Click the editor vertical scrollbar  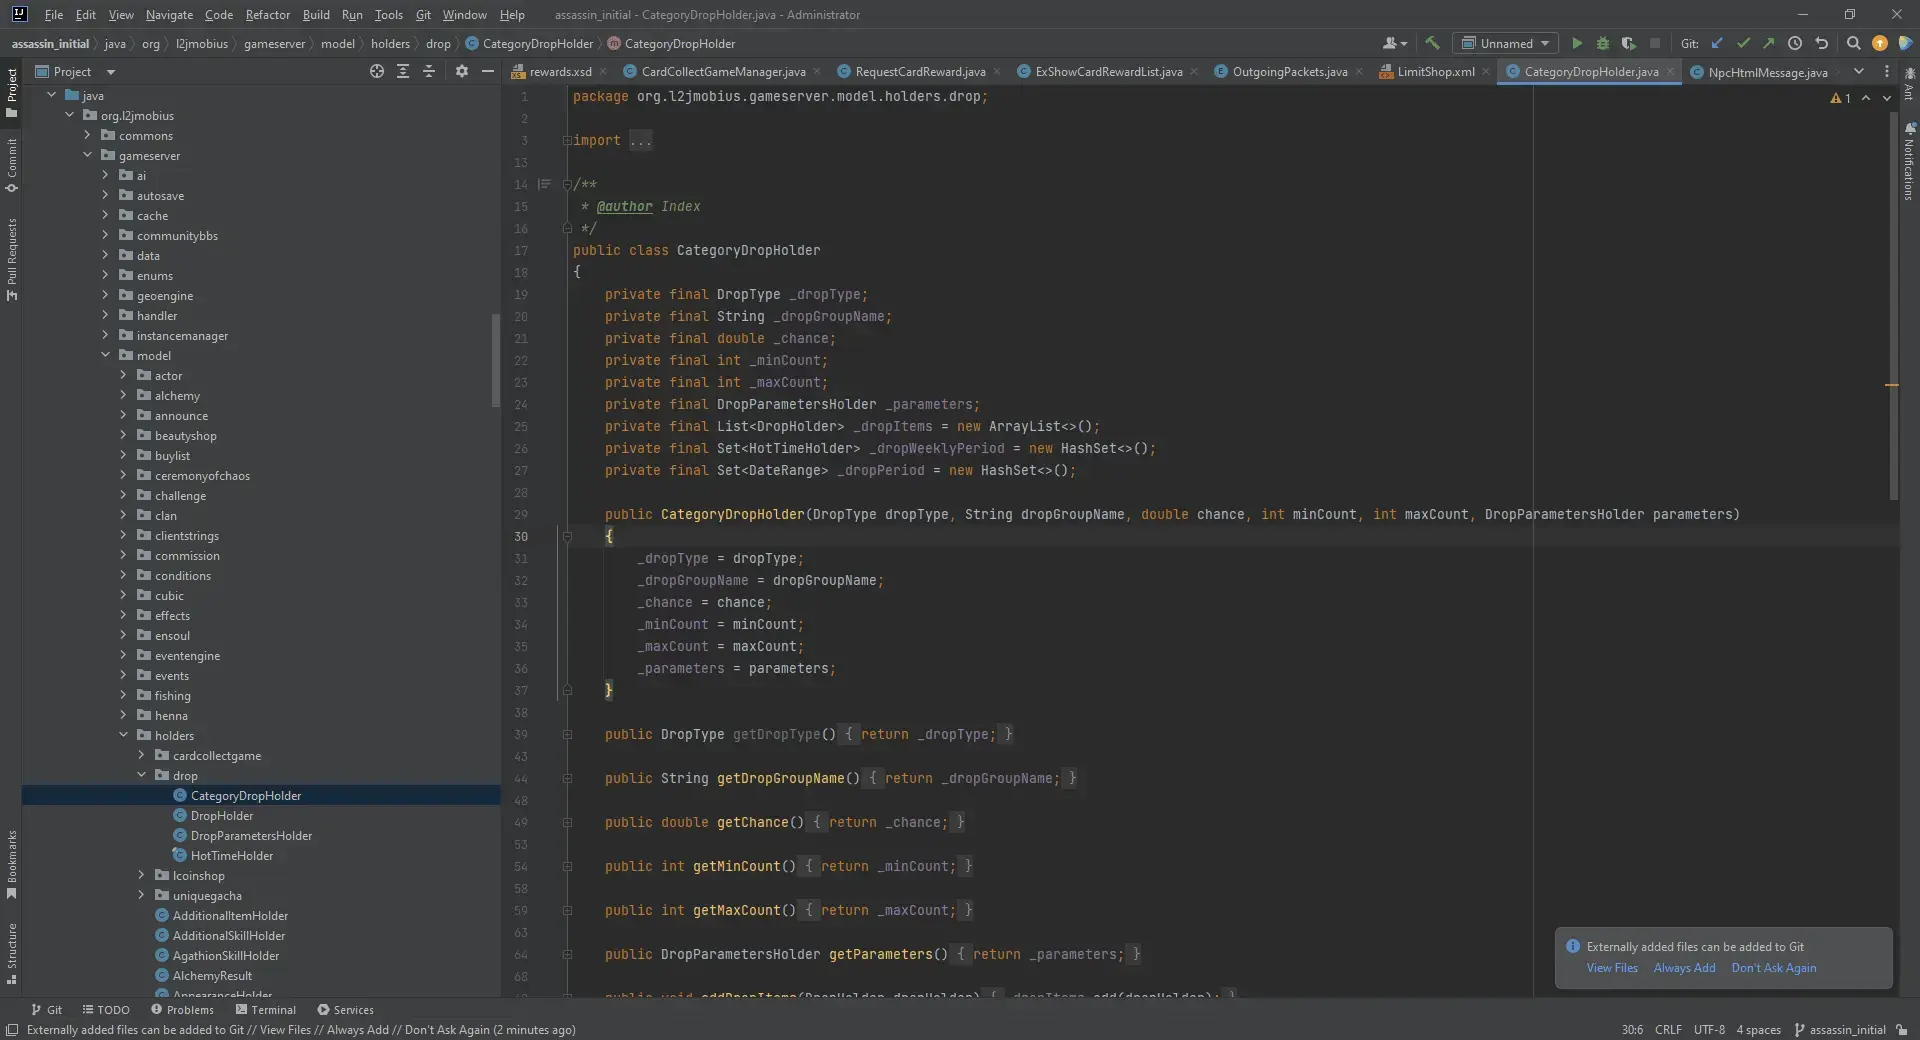click(1893, 305)
